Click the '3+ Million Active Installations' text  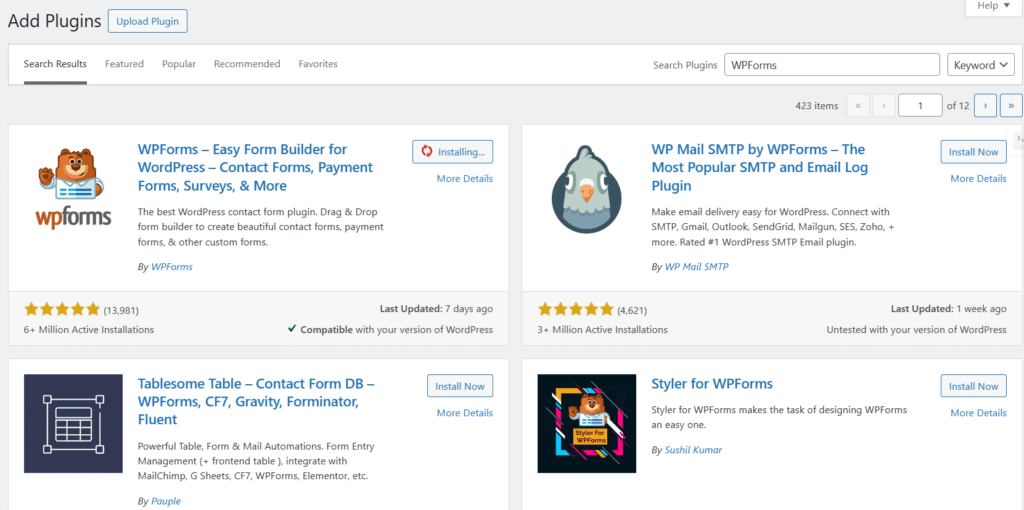coord(603,330)
